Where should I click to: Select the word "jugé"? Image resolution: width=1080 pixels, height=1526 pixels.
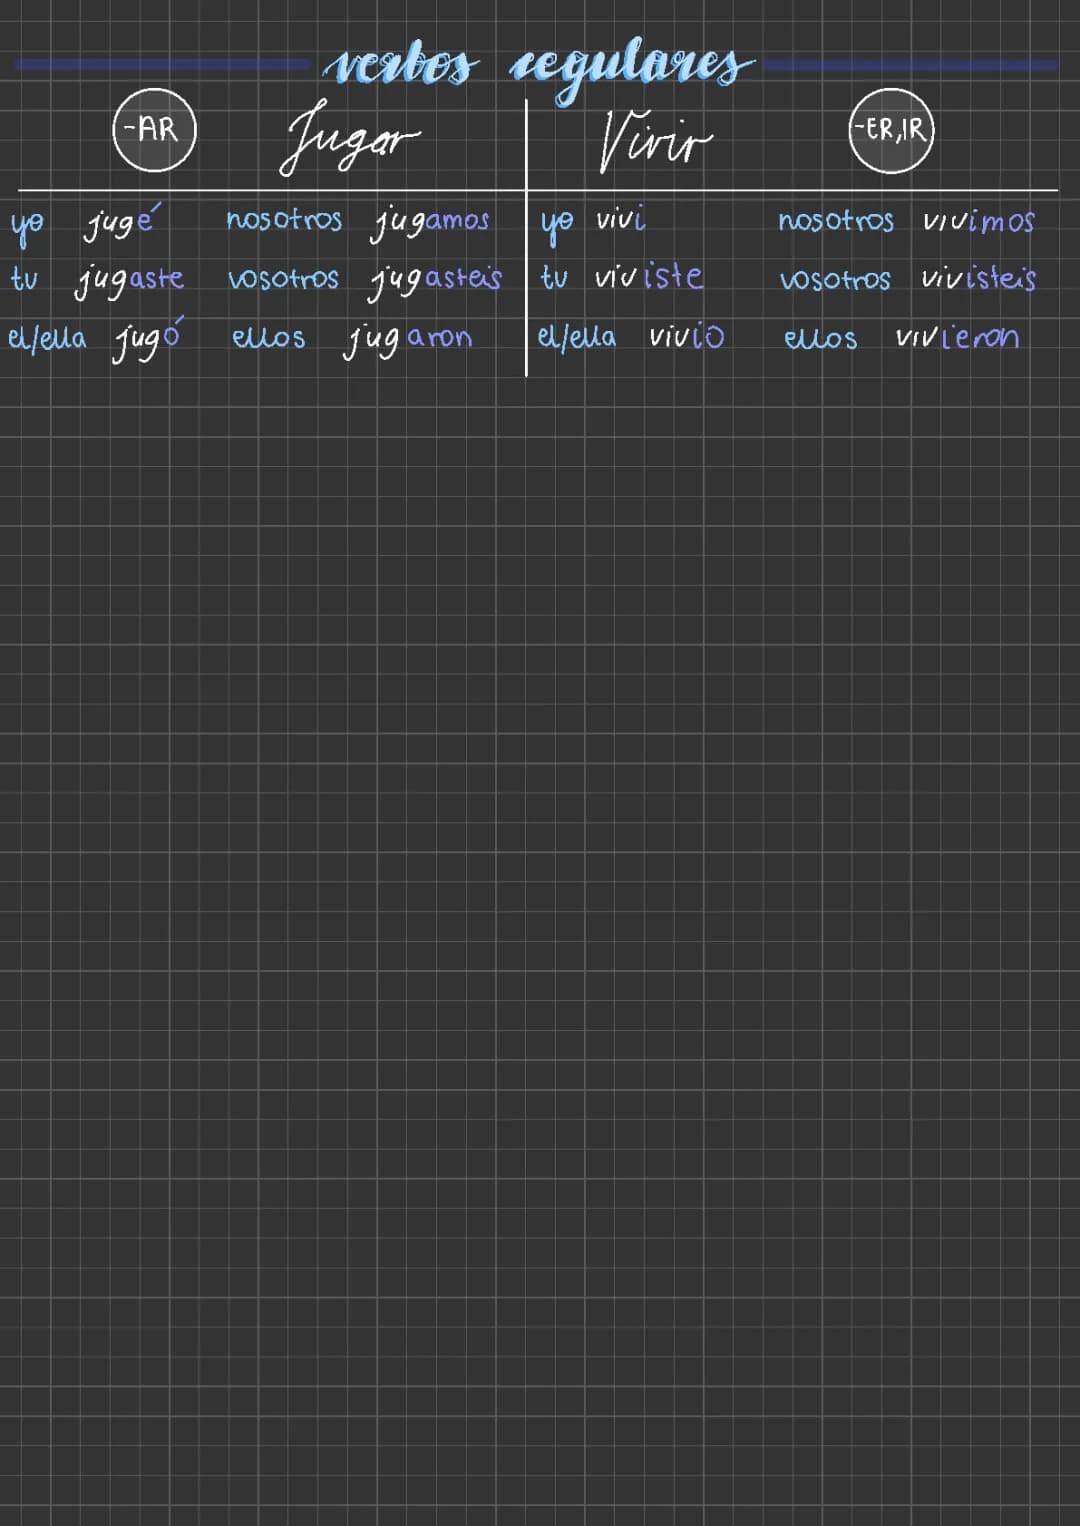click(120, 222)
